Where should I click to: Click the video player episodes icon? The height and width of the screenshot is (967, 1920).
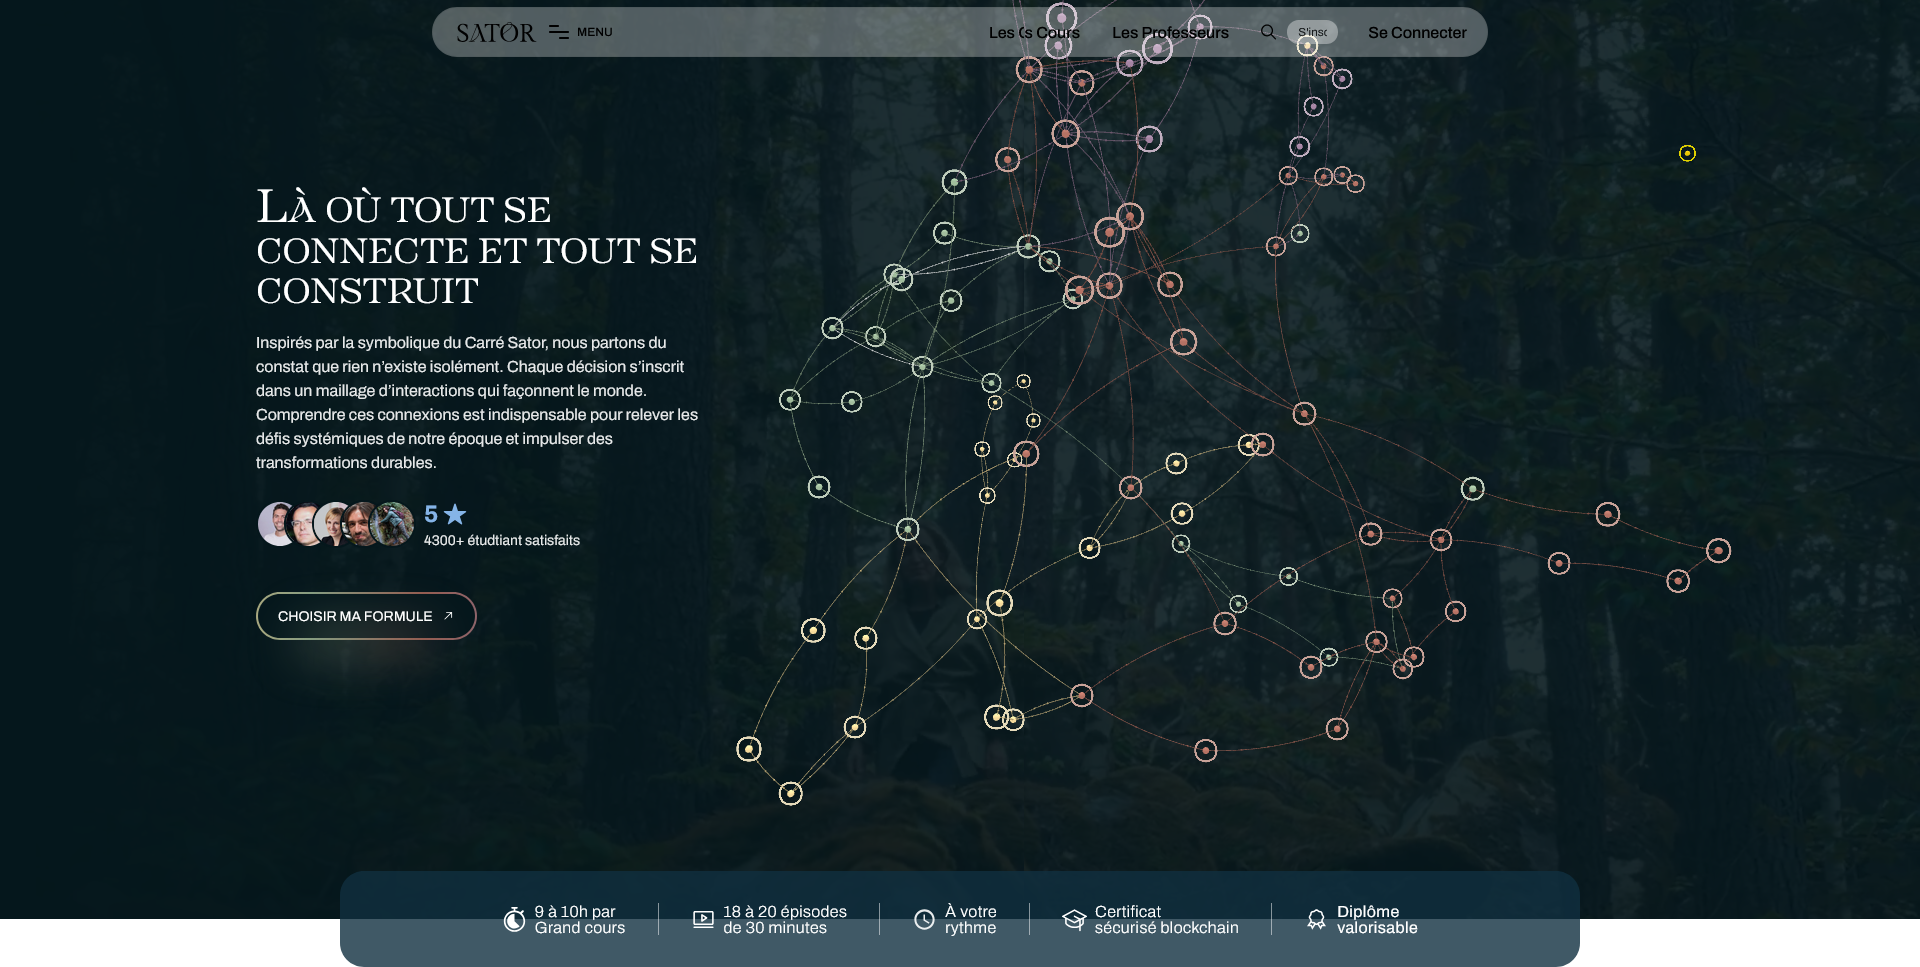click(x=703, y=920)
